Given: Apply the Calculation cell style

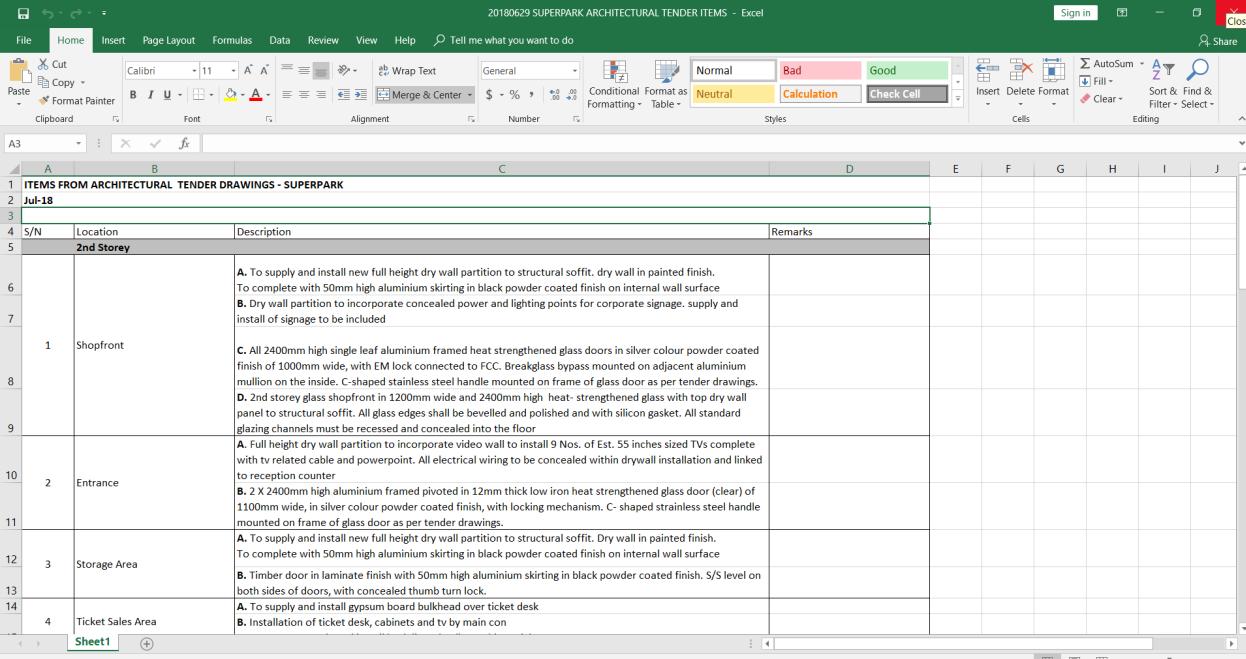Looking at the screenshot, I should click(x=819, y=94).
